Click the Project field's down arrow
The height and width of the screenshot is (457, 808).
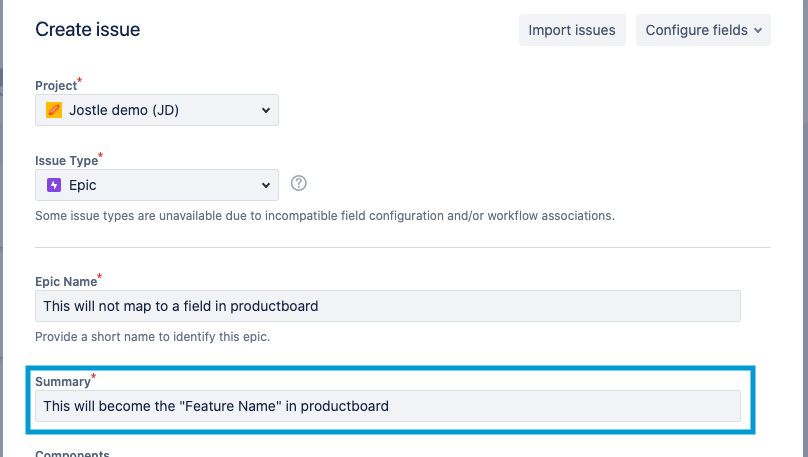click(265, 110)
